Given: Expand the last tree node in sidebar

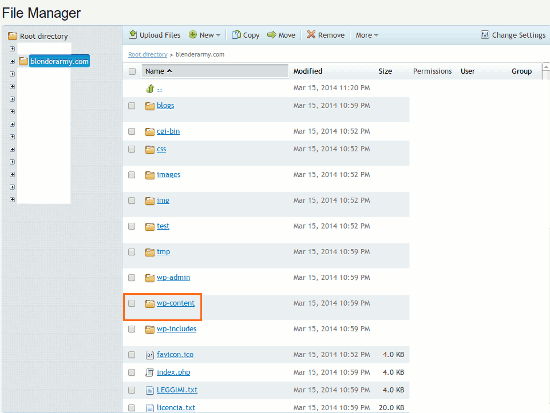Looking at the screenshot, I should click(x=12, y=199).
